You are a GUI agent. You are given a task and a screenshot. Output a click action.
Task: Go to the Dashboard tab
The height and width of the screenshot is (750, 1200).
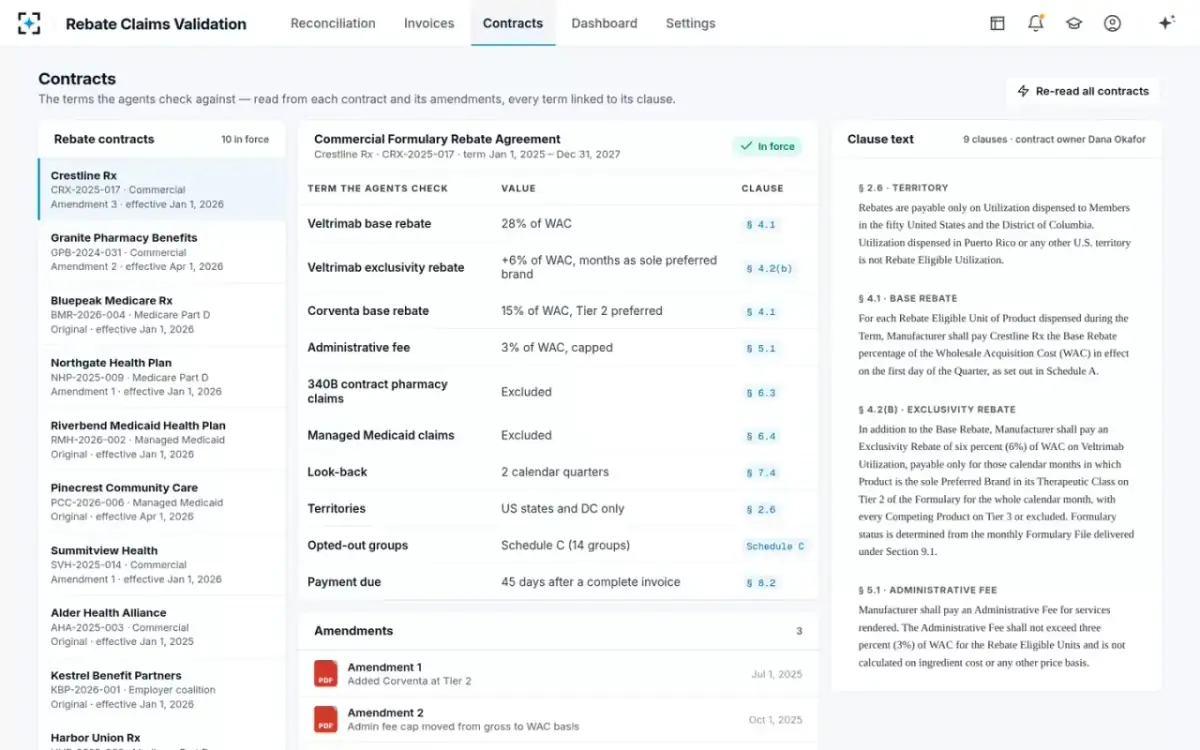click(x=604, y=23)
